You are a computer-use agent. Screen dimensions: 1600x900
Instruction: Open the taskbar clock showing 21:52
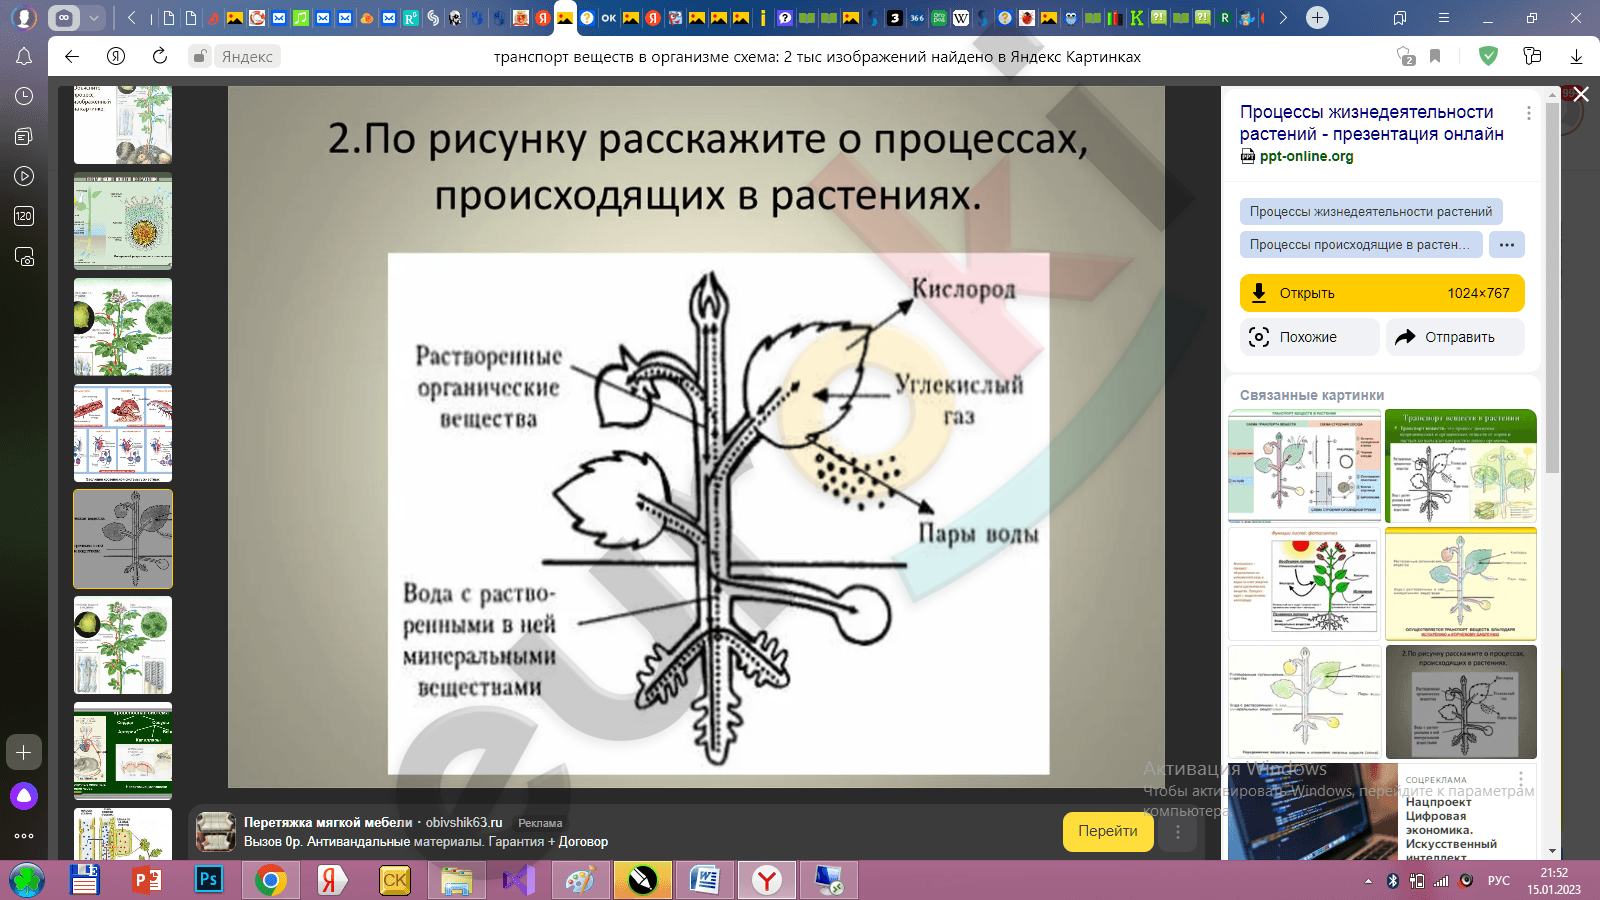[1554, 881]
